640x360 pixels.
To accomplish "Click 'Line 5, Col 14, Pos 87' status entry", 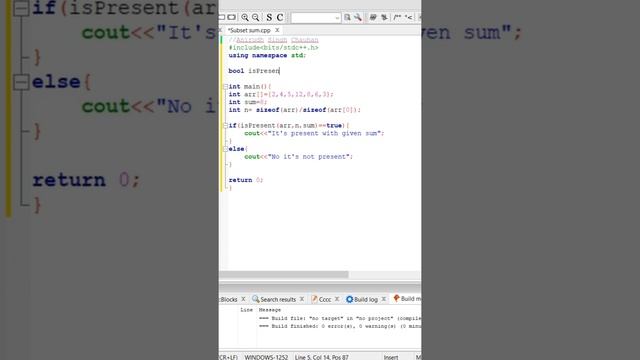I will point(322,357).
